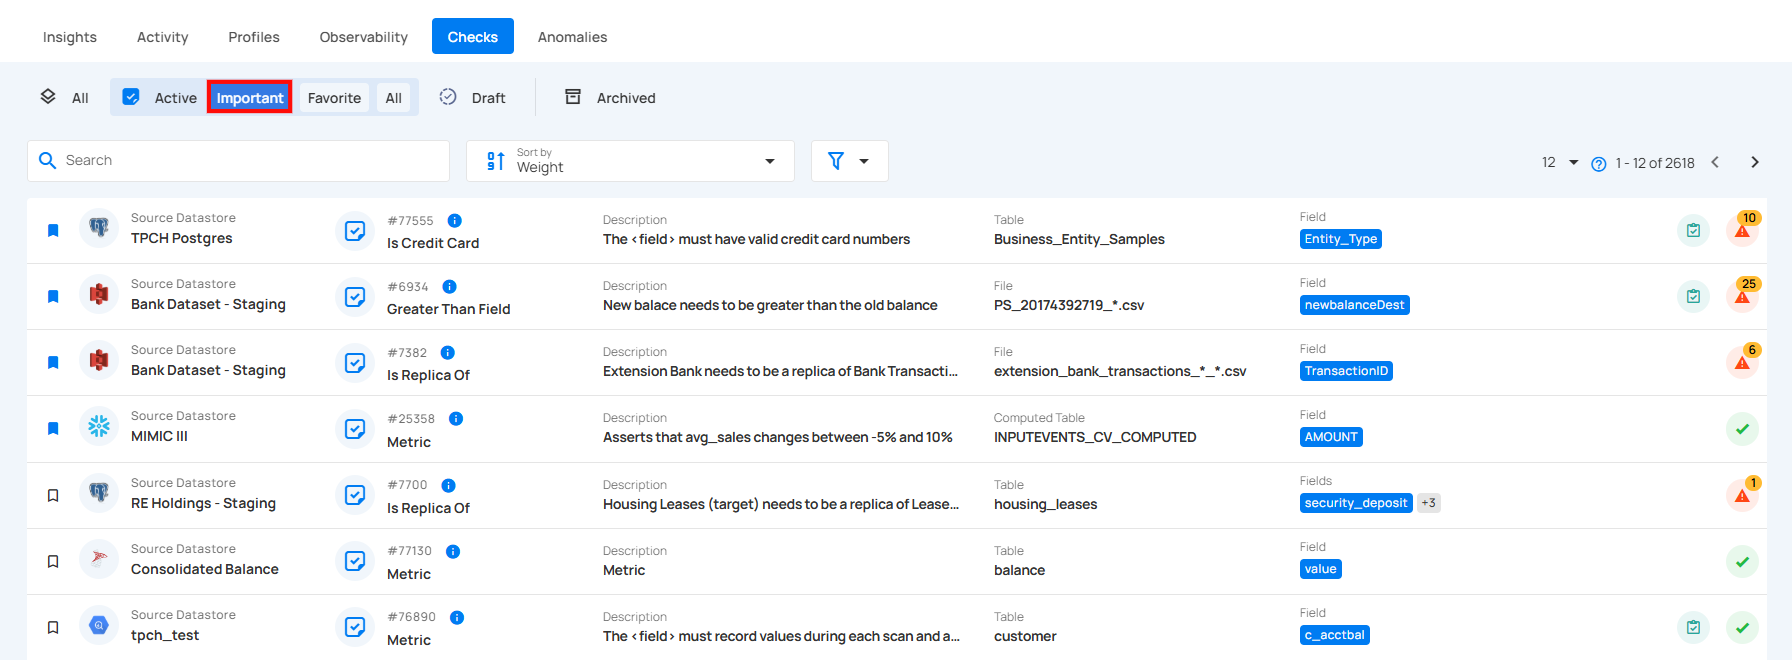
Task: Toggle bookmark on check #7382 row
Action: (53, 362)
